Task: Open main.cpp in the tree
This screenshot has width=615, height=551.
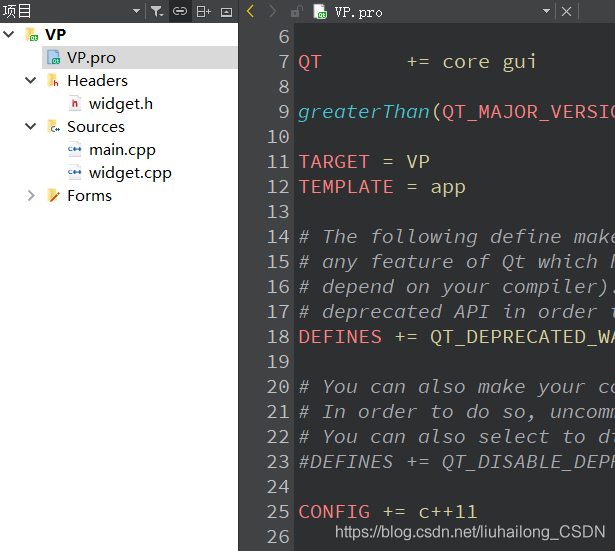Action: 122,150
